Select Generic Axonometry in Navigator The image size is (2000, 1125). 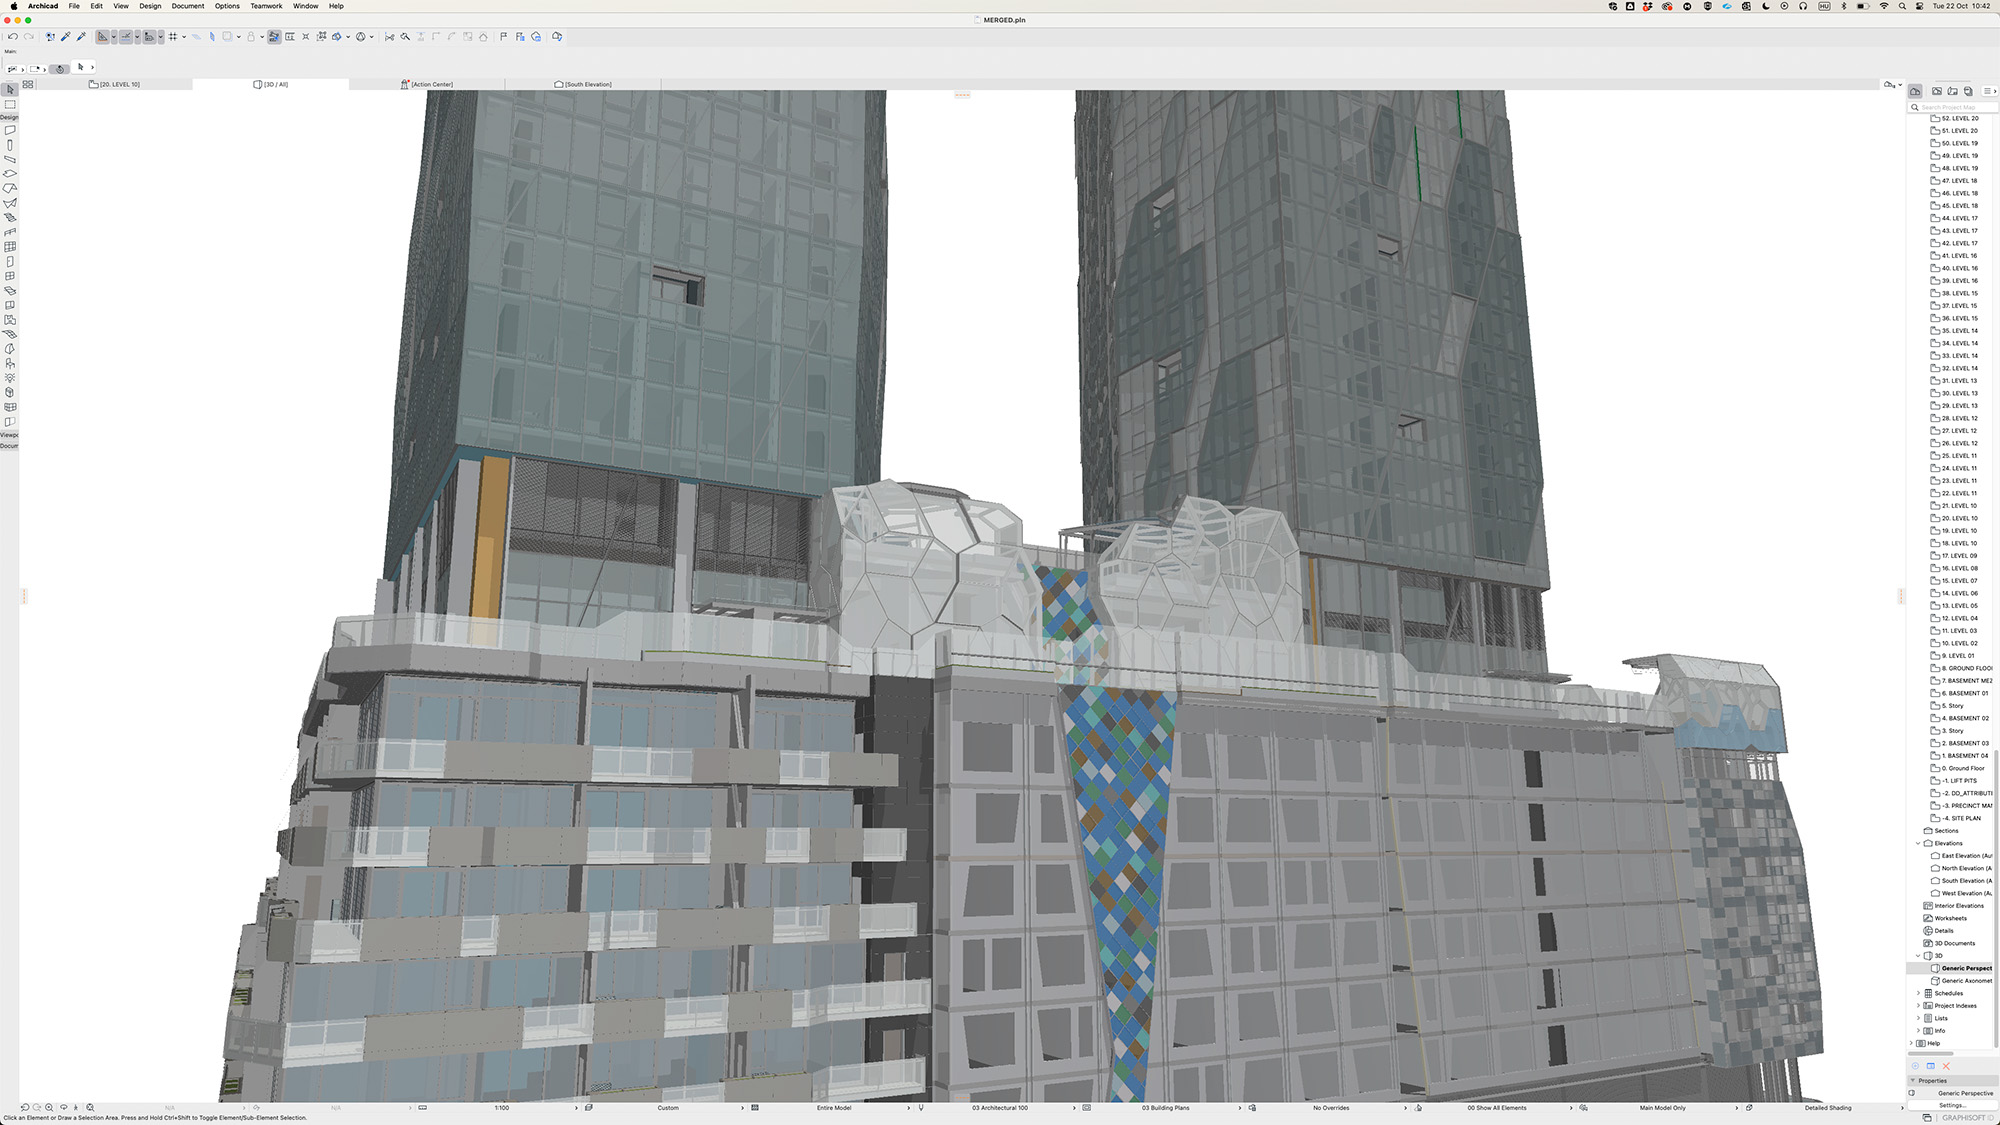(x=1961, y=981)
